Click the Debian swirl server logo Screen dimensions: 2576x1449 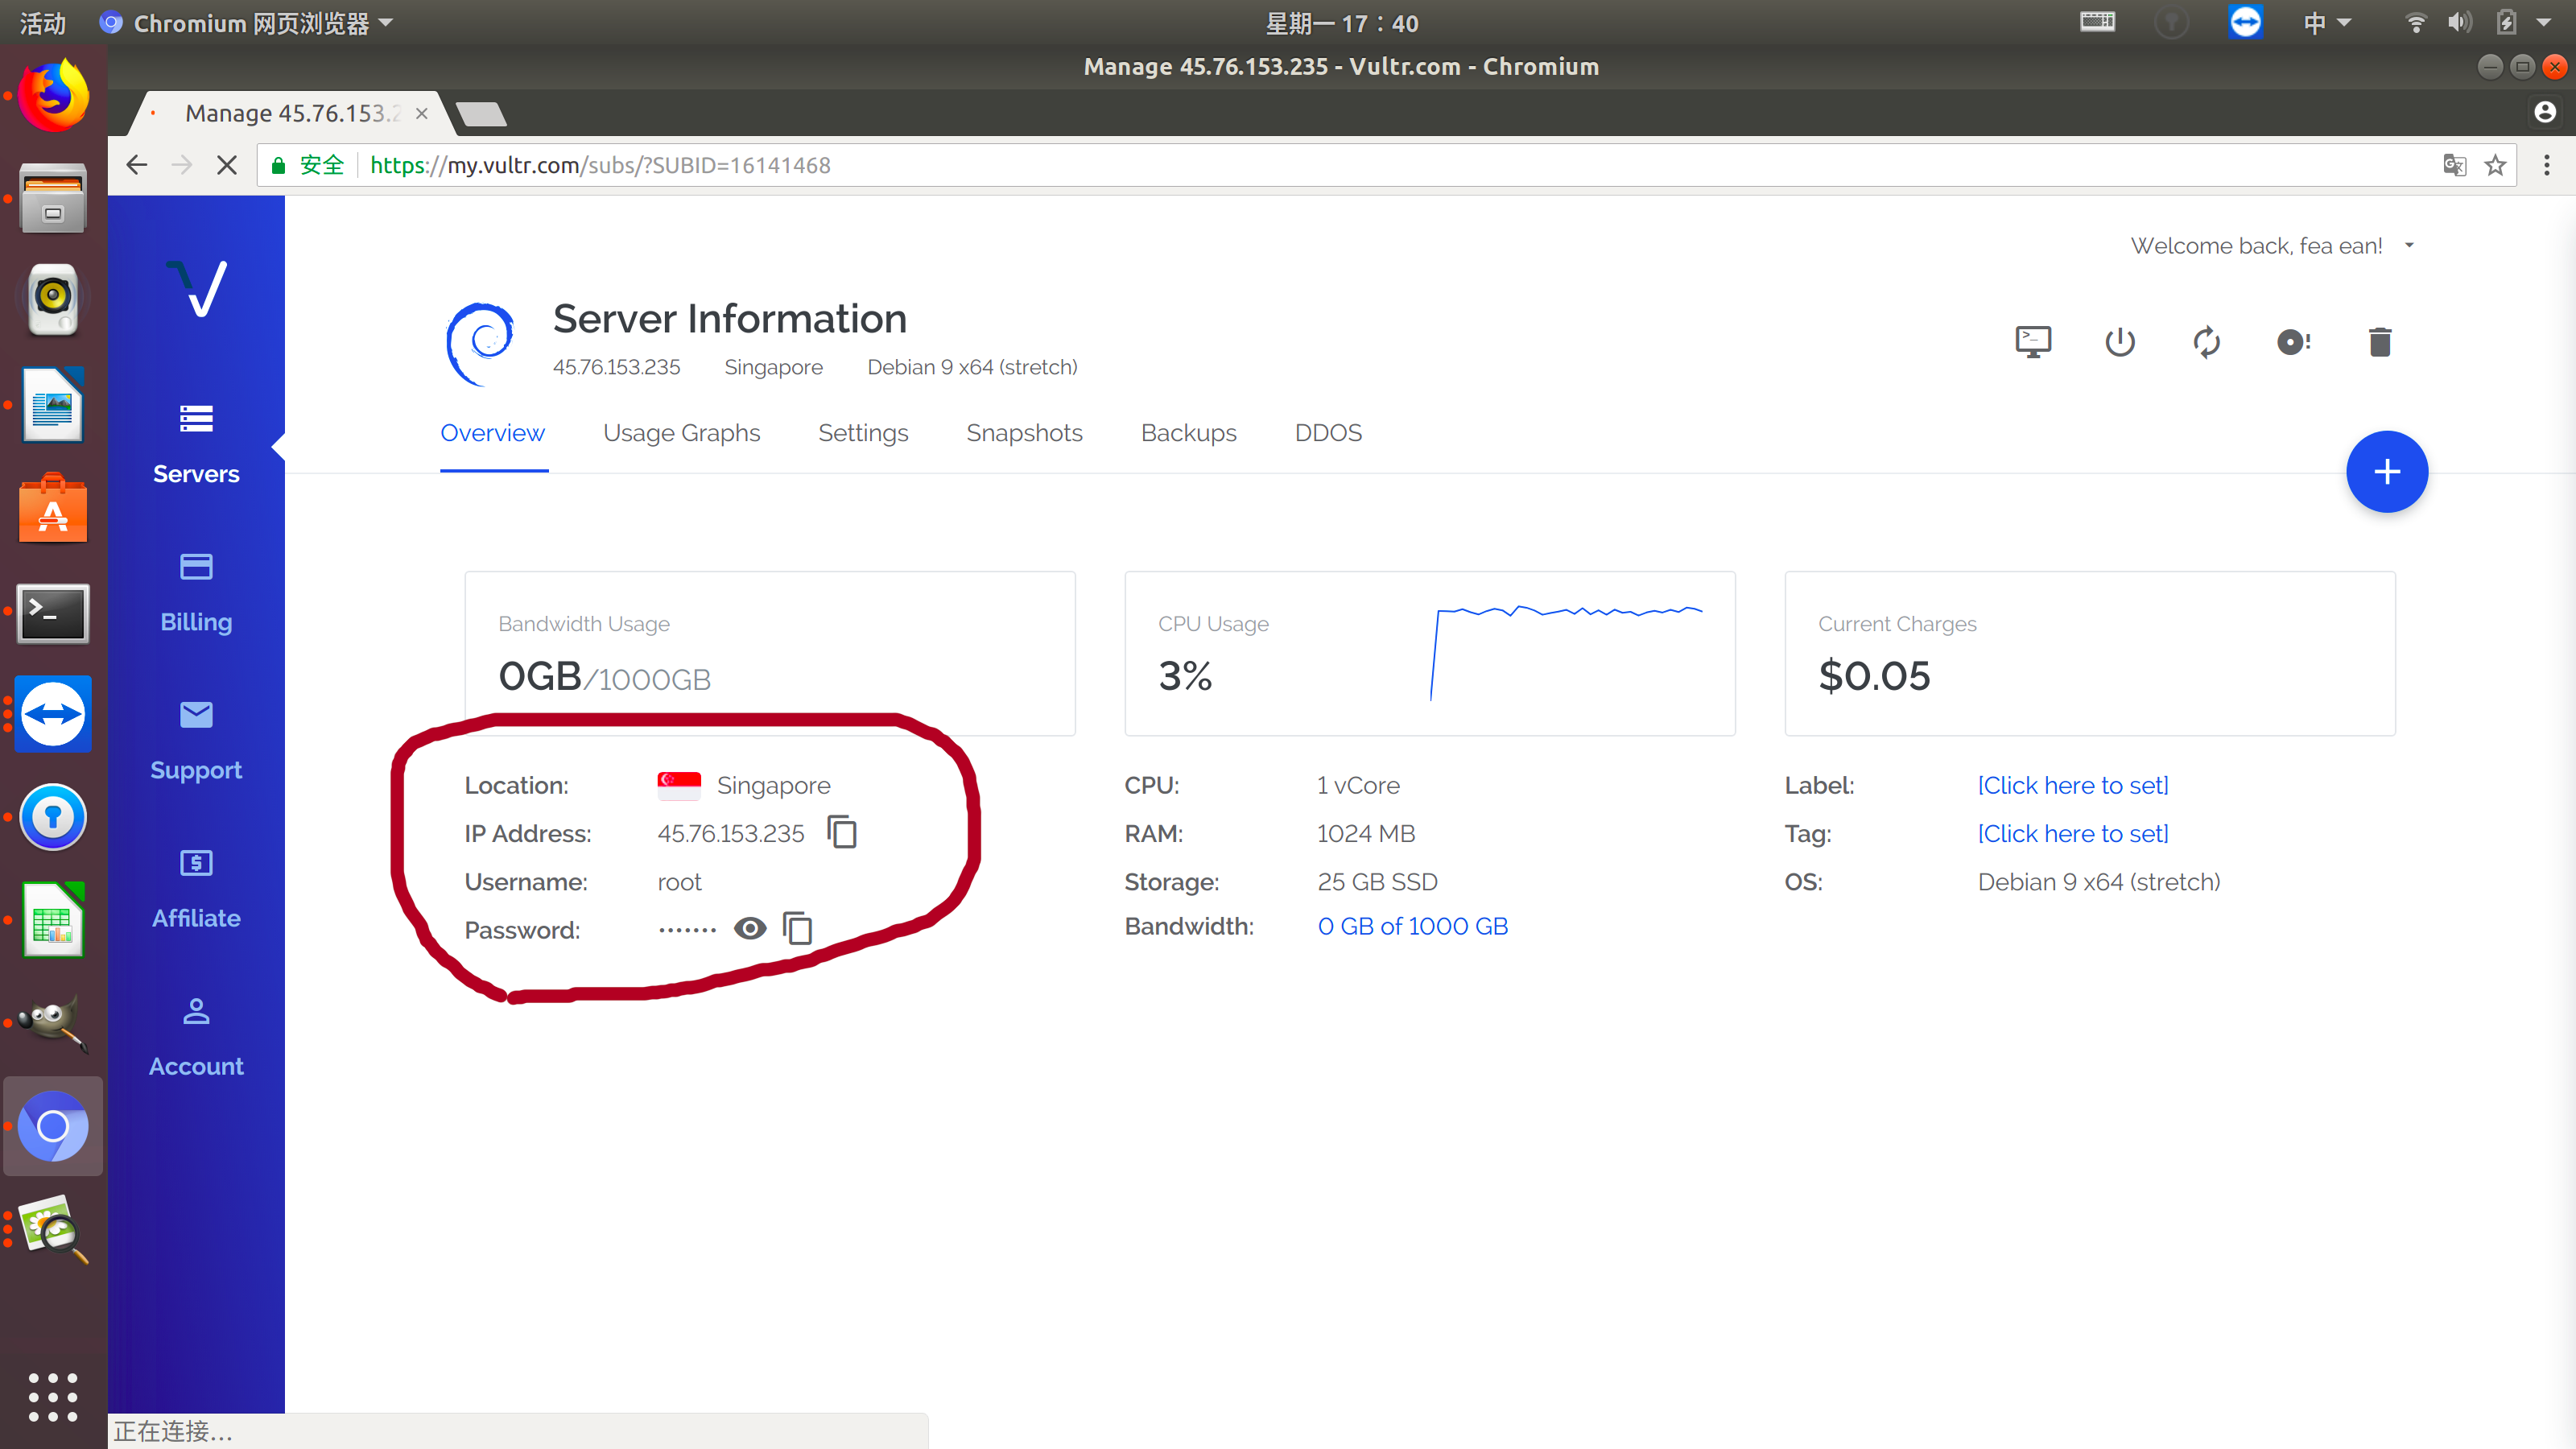click(480, 344)
